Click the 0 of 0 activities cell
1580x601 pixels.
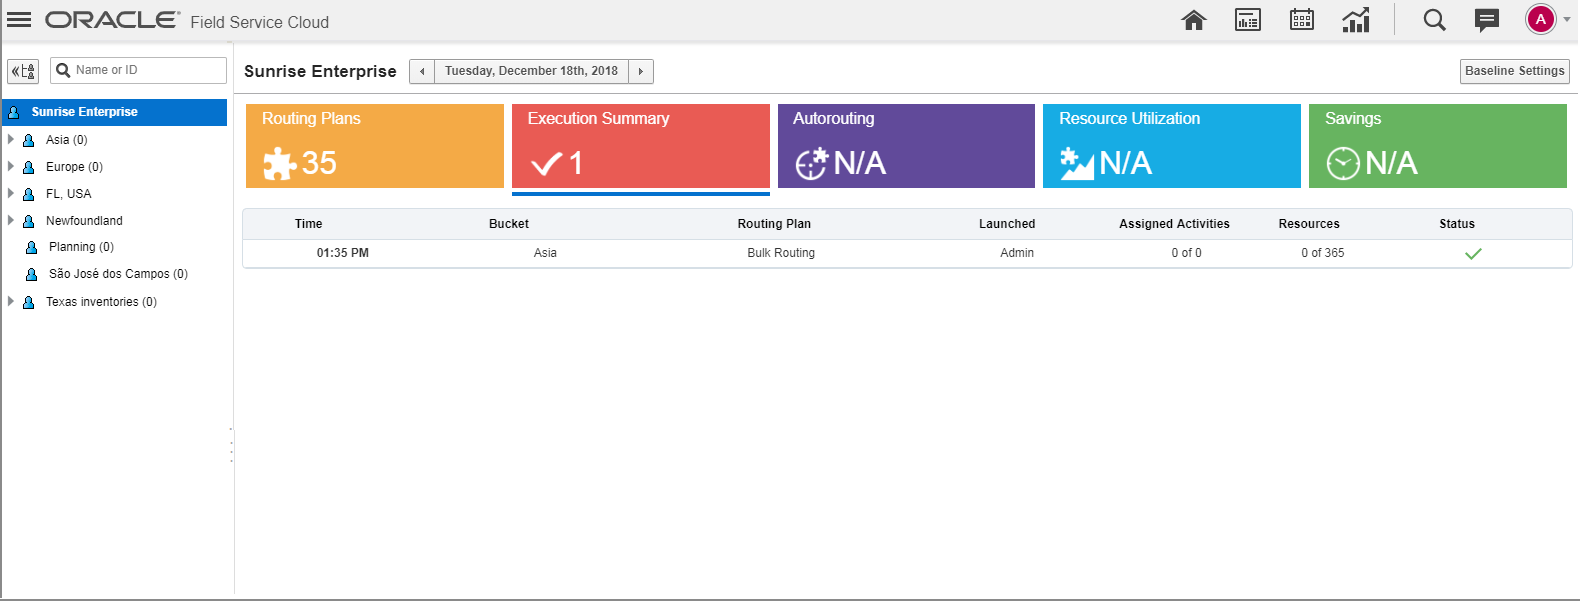(1187, 253)
